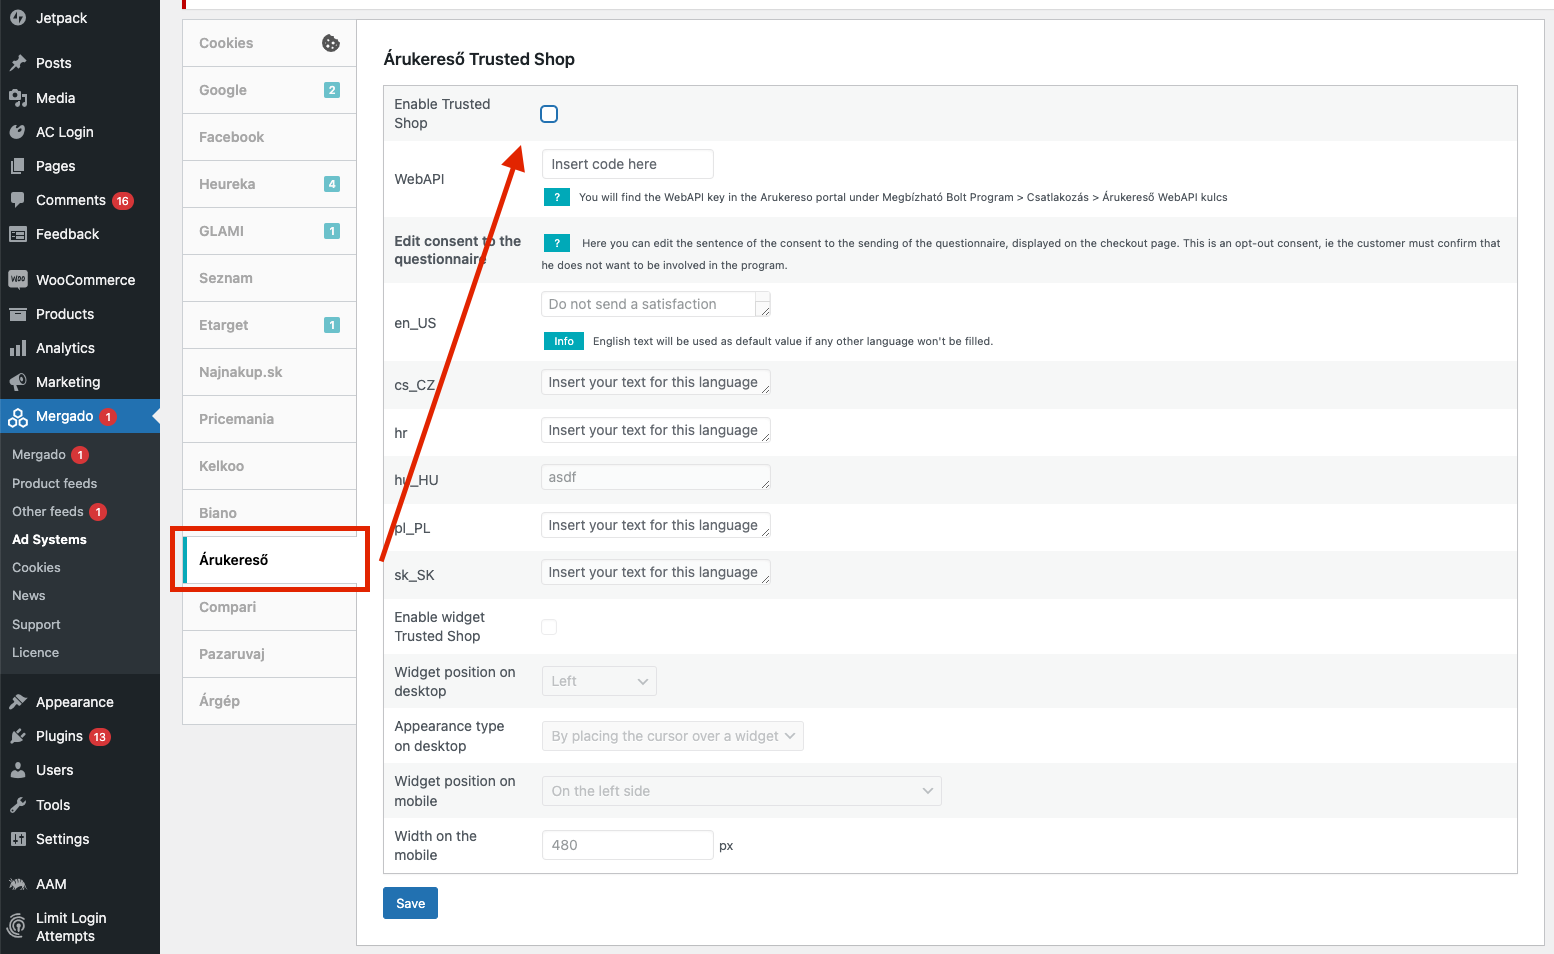Open Cookies submenu link in Mergado

click(36, 567)
